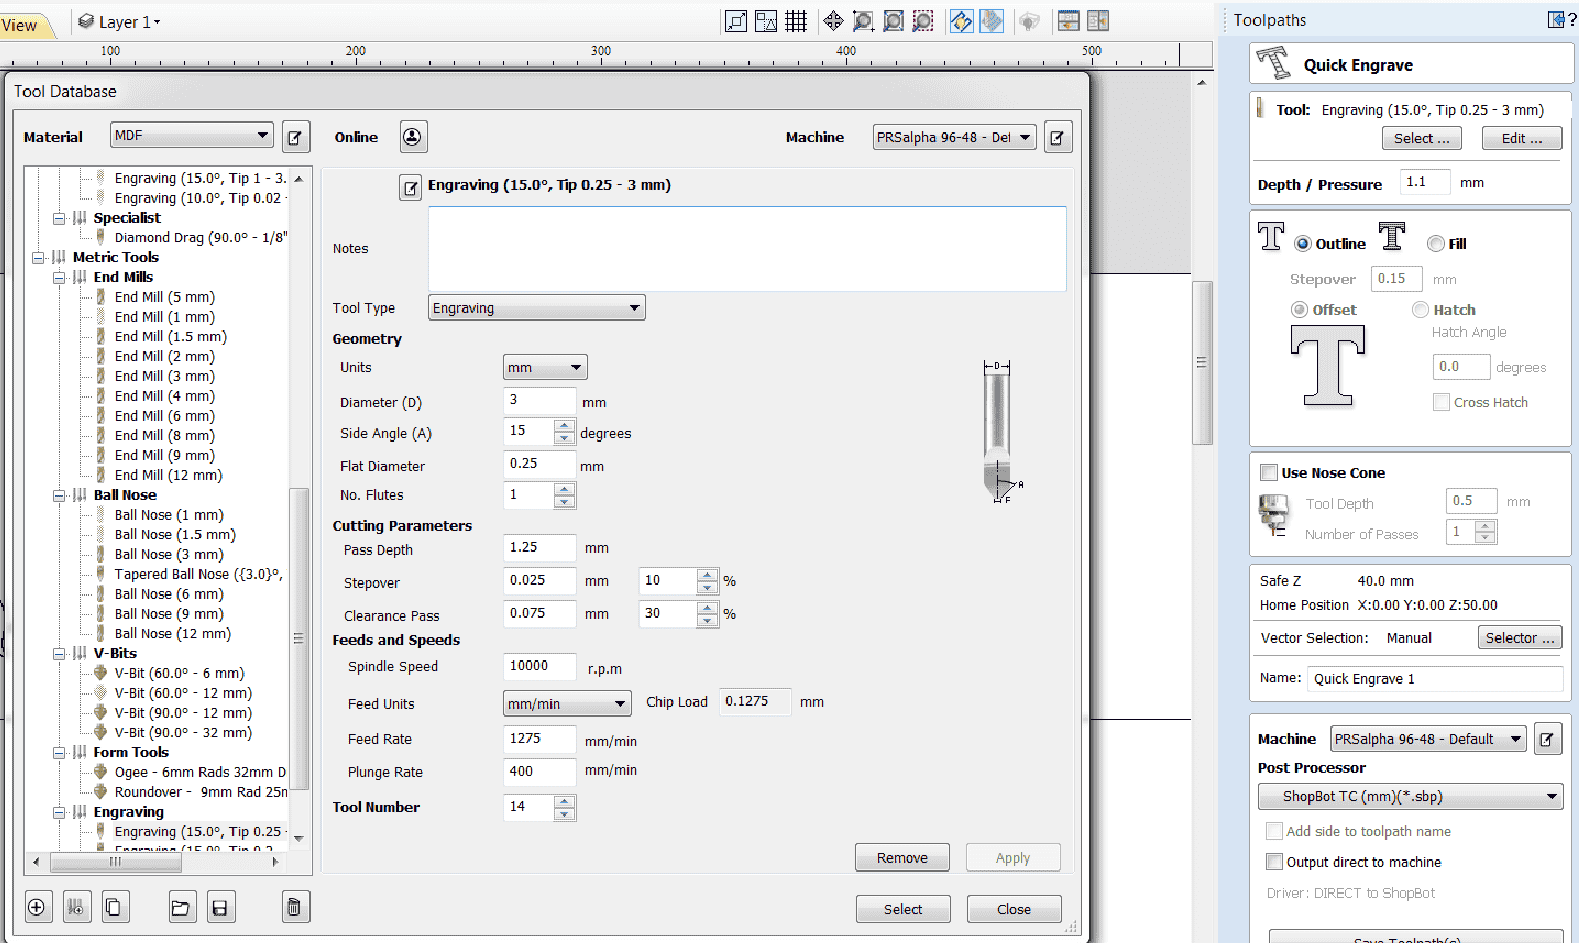Select Ball Nose (3 mm) tool

(169, 554)
